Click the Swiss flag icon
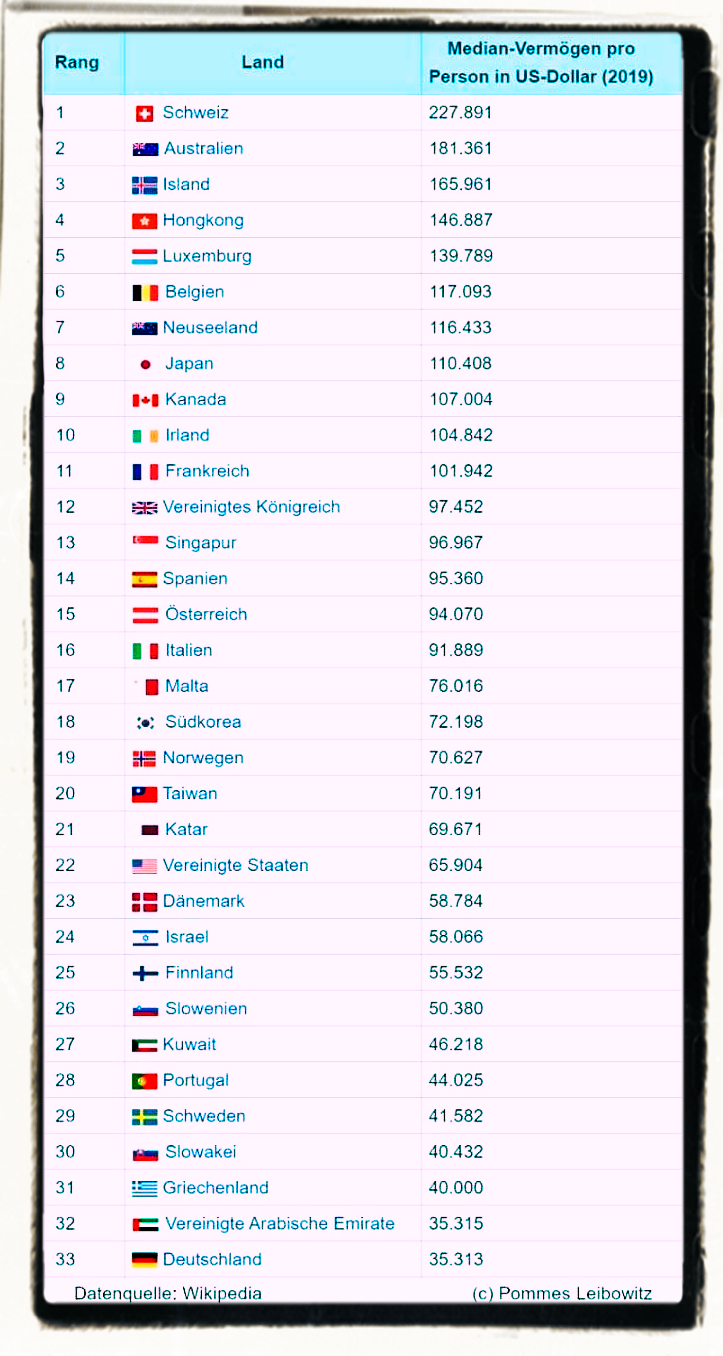 click(144, 113)
